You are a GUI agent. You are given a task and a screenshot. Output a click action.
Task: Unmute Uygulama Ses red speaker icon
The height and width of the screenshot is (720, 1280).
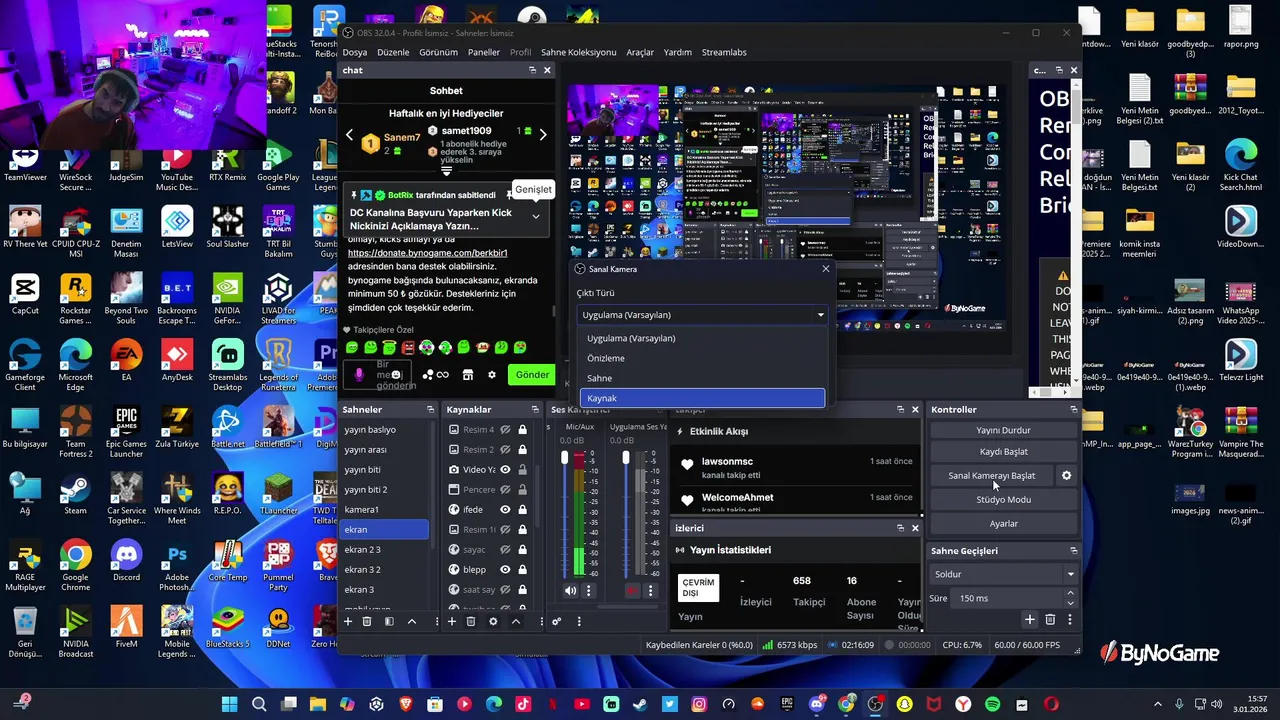point(632,590)
